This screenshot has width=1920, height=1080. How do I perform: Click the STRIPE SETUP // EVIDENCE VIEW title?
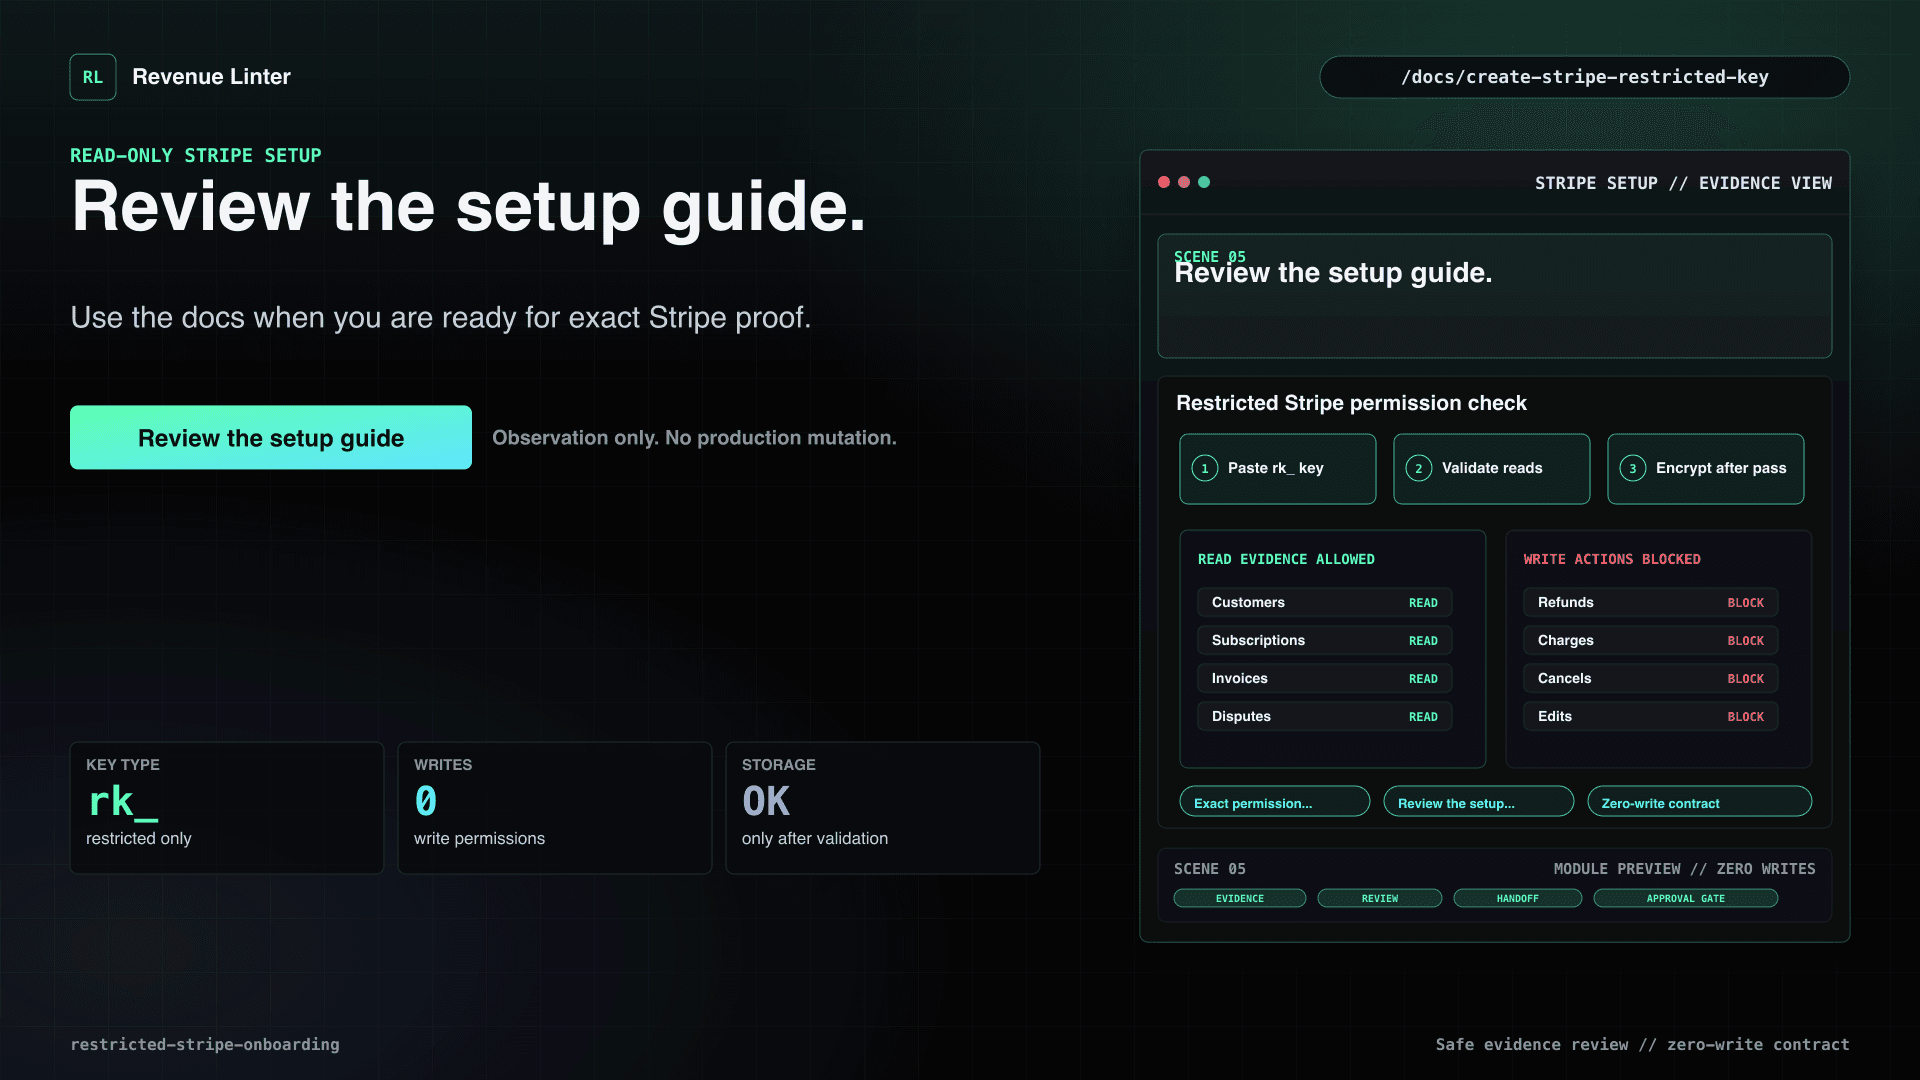coord(1684,183)
